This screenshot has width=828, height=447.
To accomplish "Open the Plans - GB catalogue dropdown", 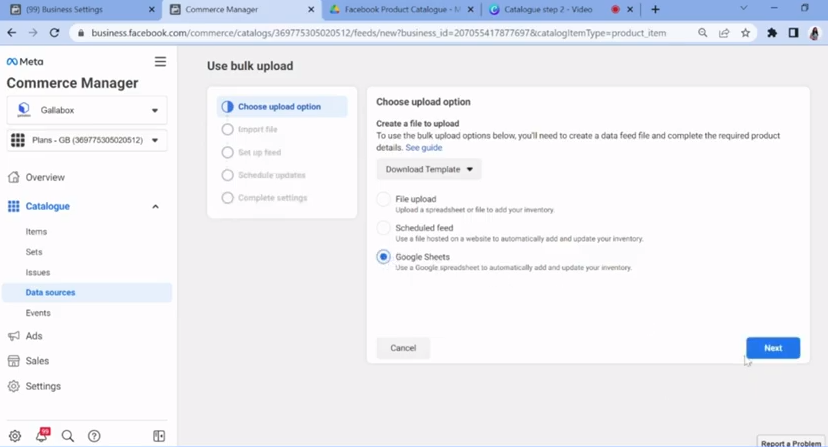I will tap(87, 140).
